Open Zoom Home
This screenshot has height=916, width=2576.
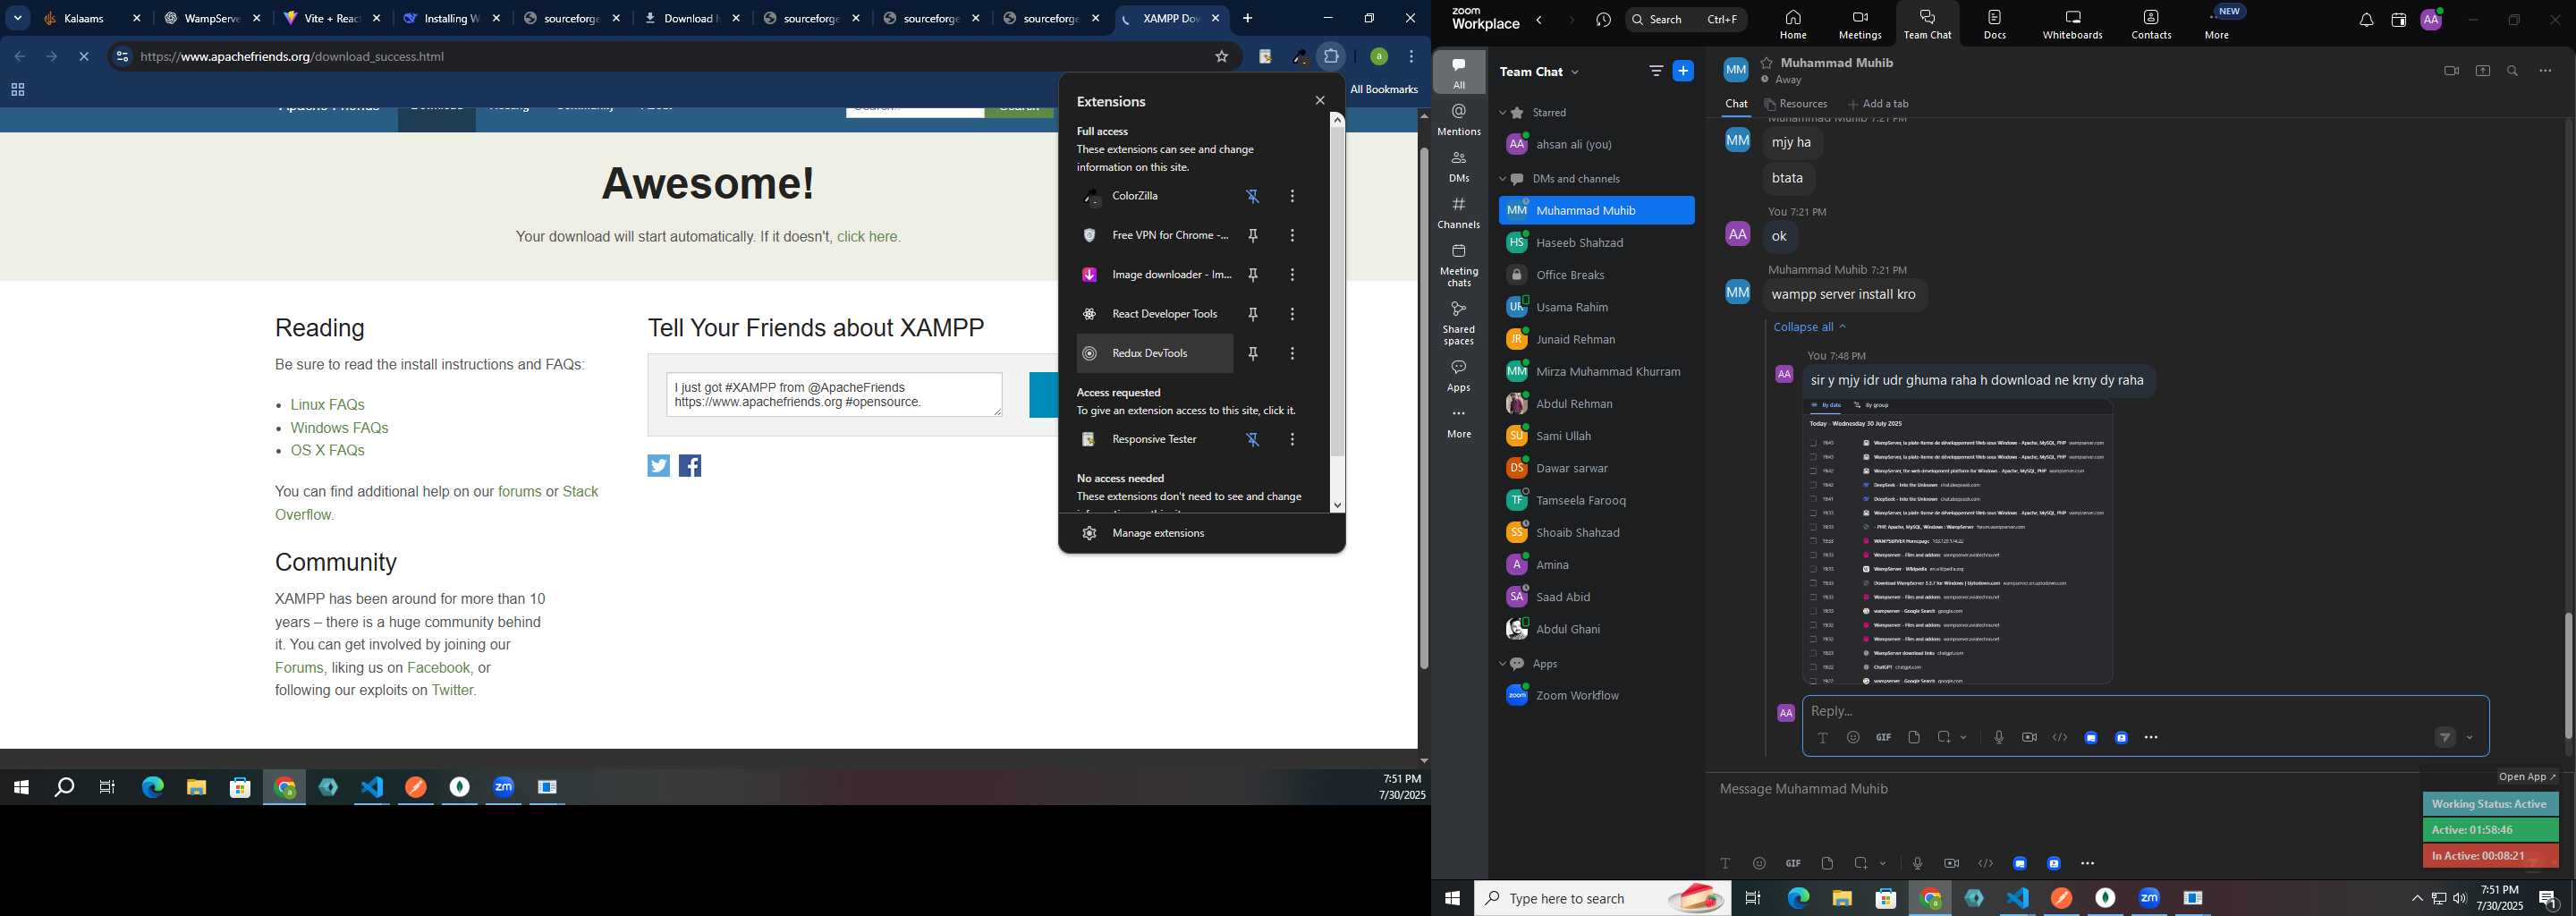1793,25
